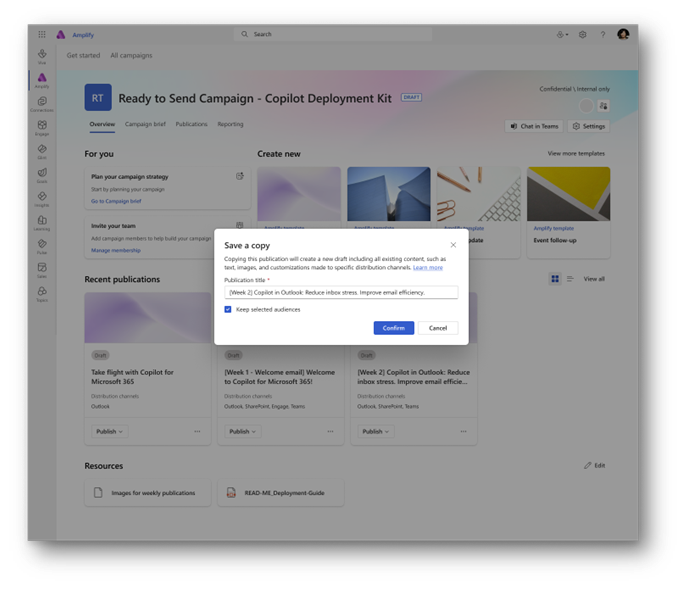Viewport: 687px width, 593px height.
Task: Switch to the Overview tab
Action: pos(102,124)
